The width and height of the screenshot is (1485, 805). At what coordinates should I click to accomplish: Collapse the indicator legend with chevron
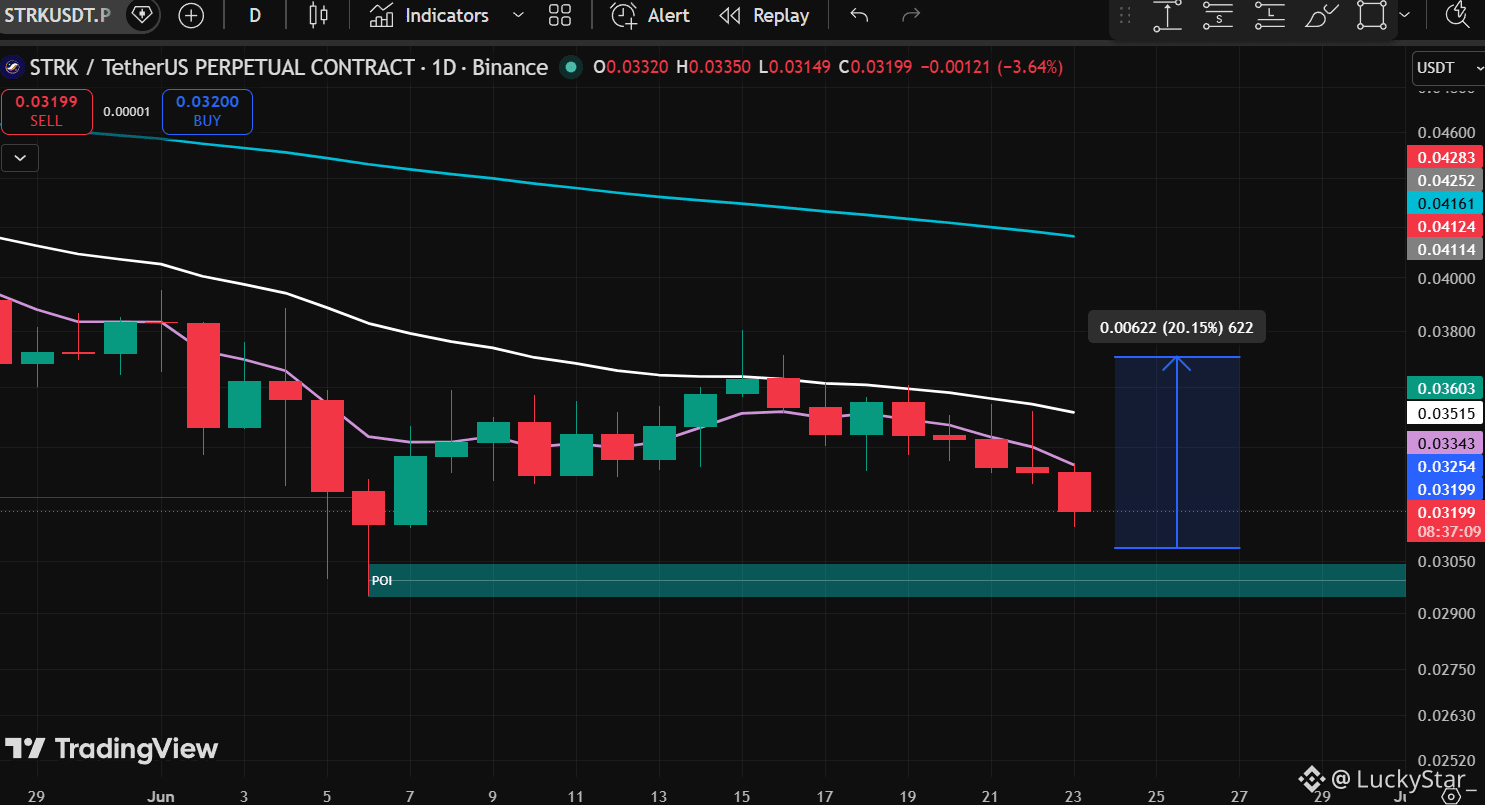20,157
